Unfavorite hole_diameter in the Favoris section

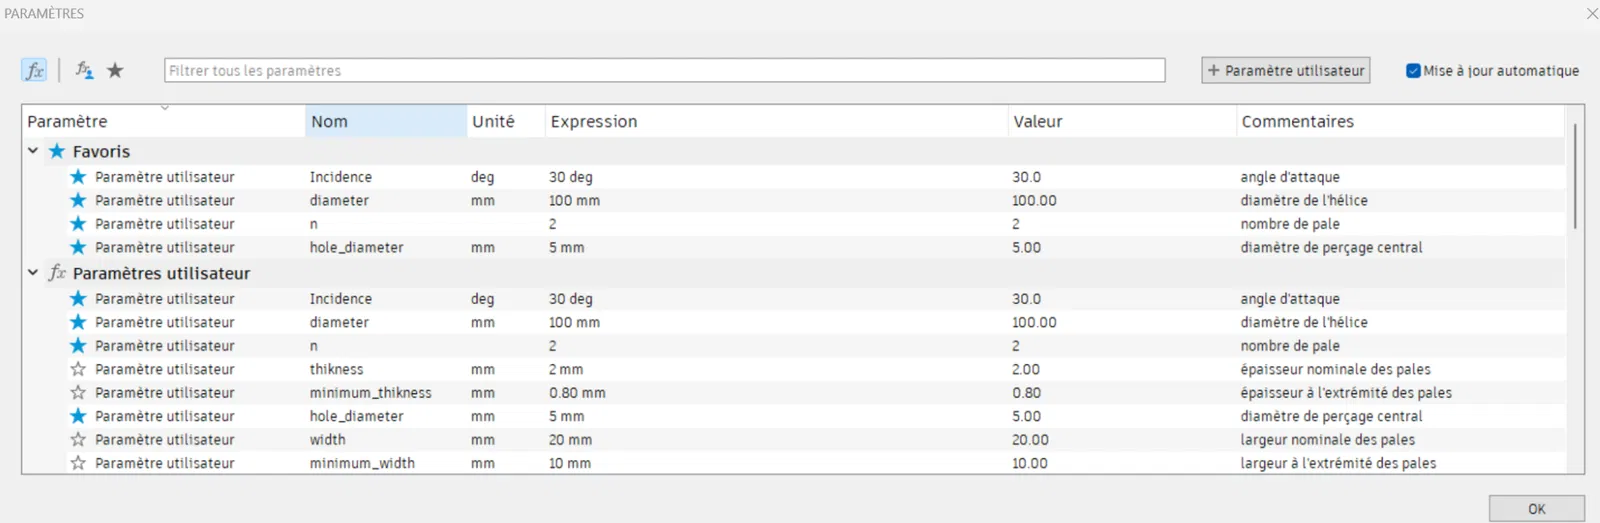coord(78,247)
